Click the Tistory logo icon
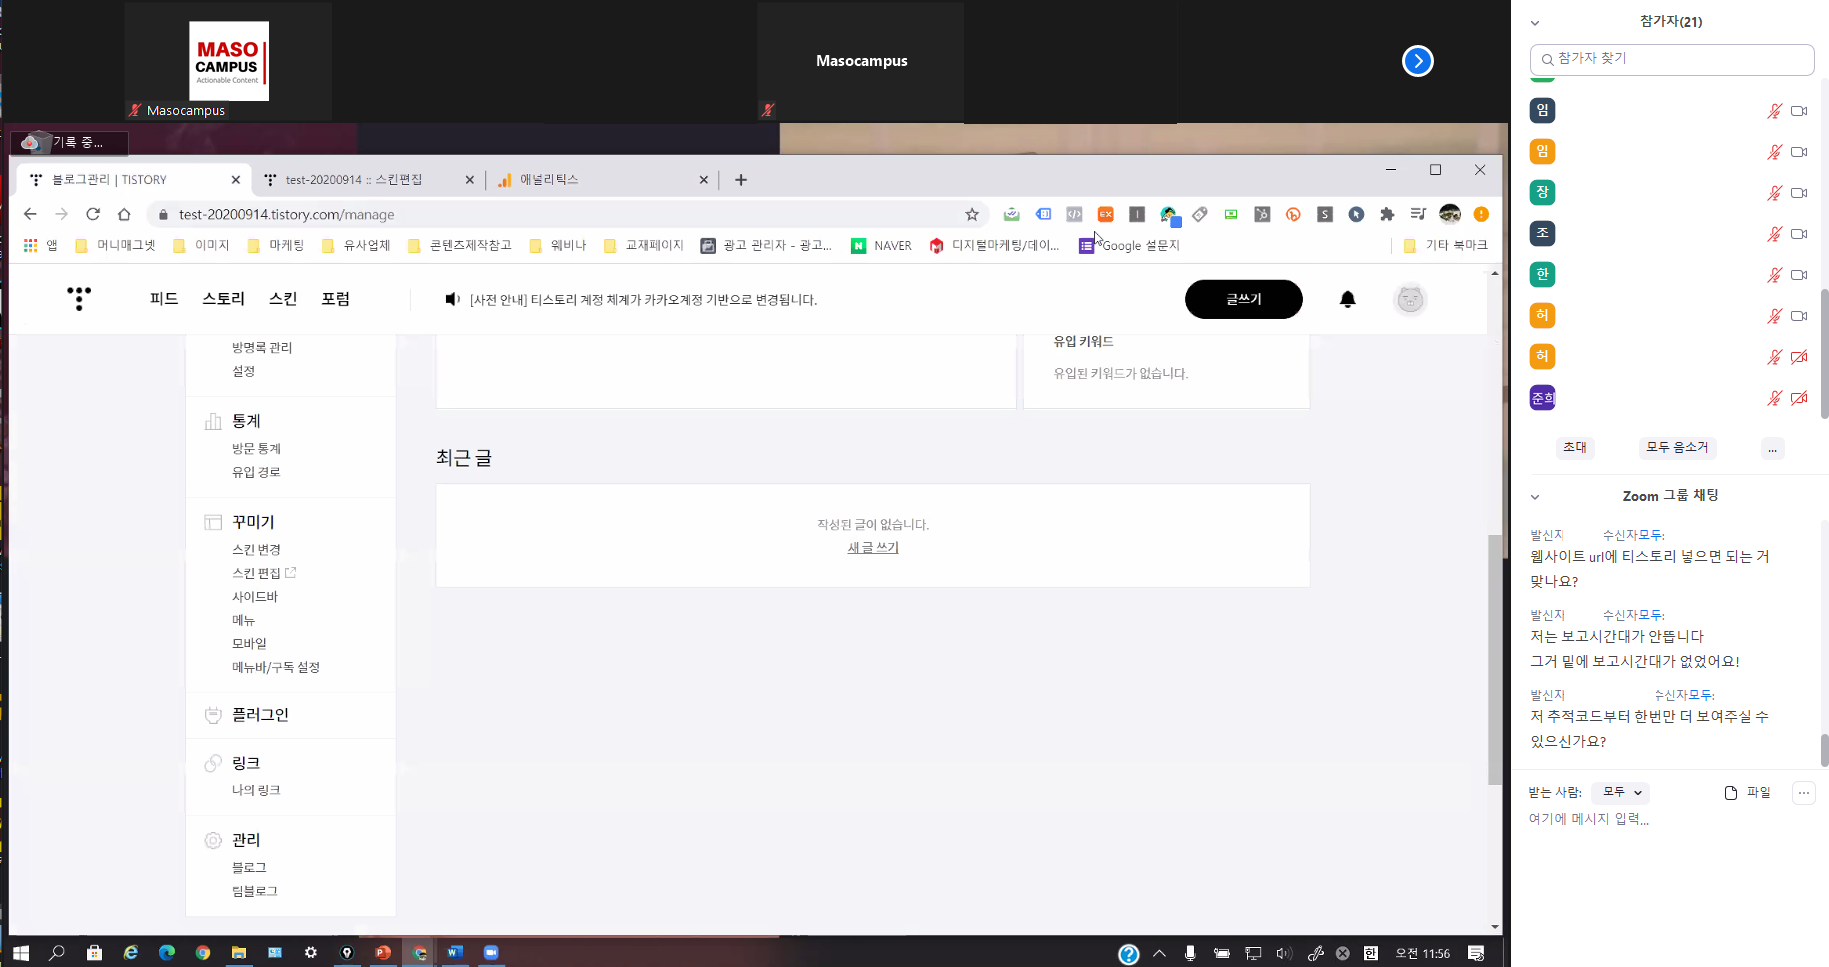Image resolution: width=1829 pixels, height=967 pixels. pyautogui.click(x=79, y=299)
